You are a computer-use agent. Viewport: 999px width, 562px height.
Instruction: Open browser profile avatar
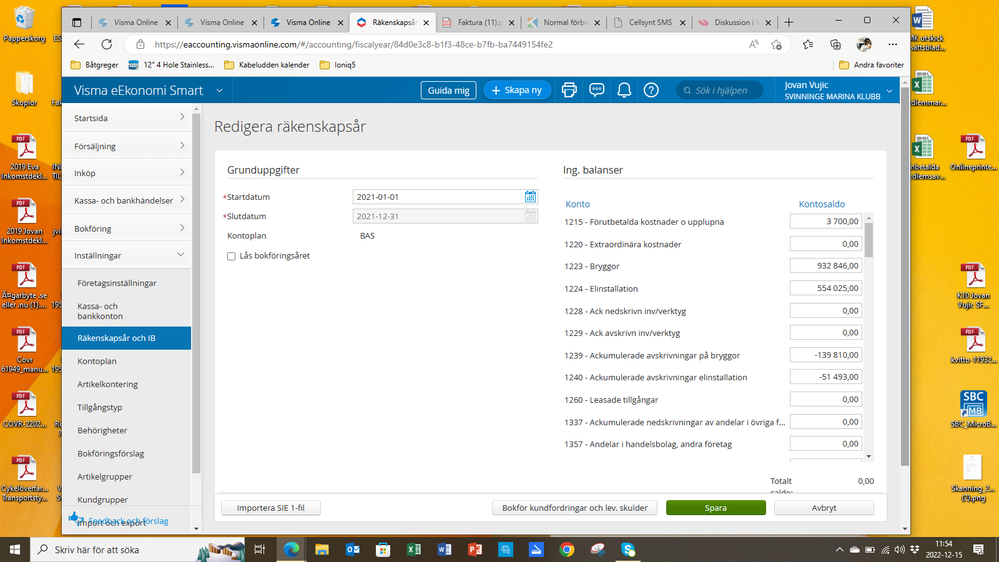(x=864, y=45)
